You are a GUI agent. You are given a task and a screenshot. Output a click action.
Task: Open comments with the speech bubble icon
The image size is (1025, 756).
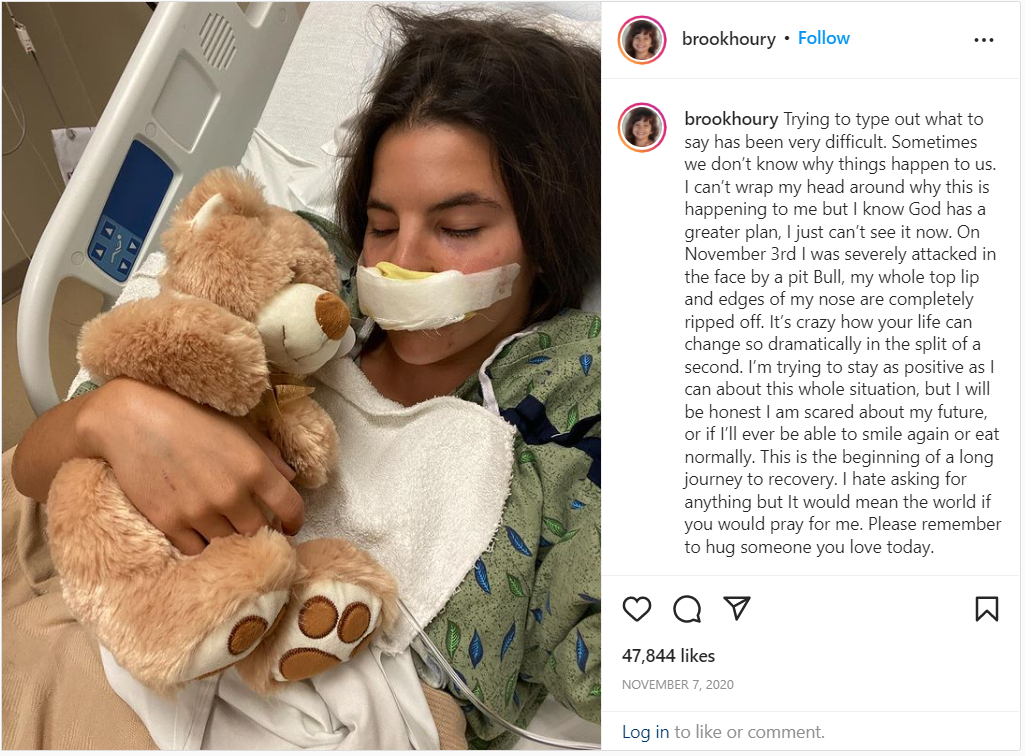click(687, 609)
